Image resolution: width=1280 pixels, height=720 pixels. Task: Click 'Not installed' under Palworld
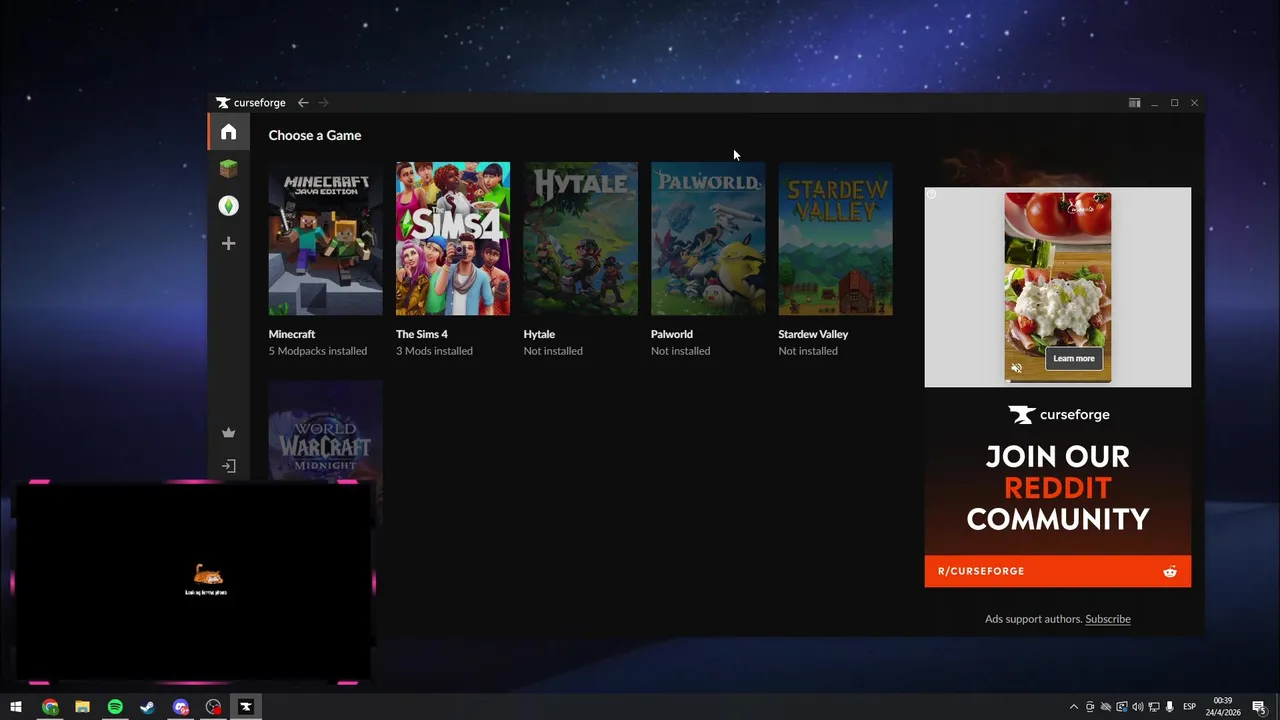[681, 351]
